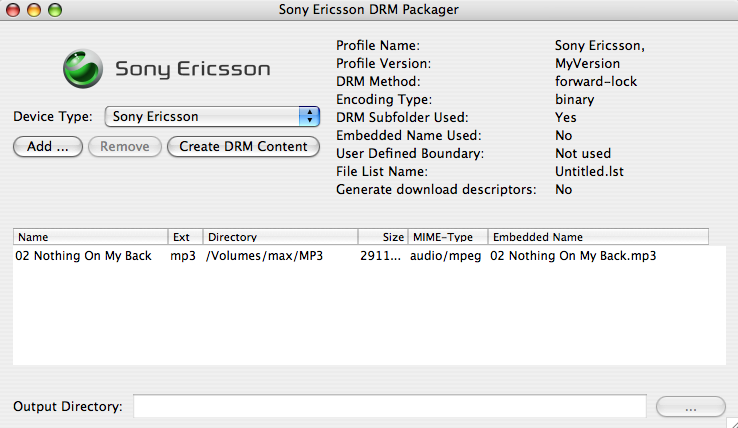
Task: Minimize window with the yellow button
Action: pos(34,10)
